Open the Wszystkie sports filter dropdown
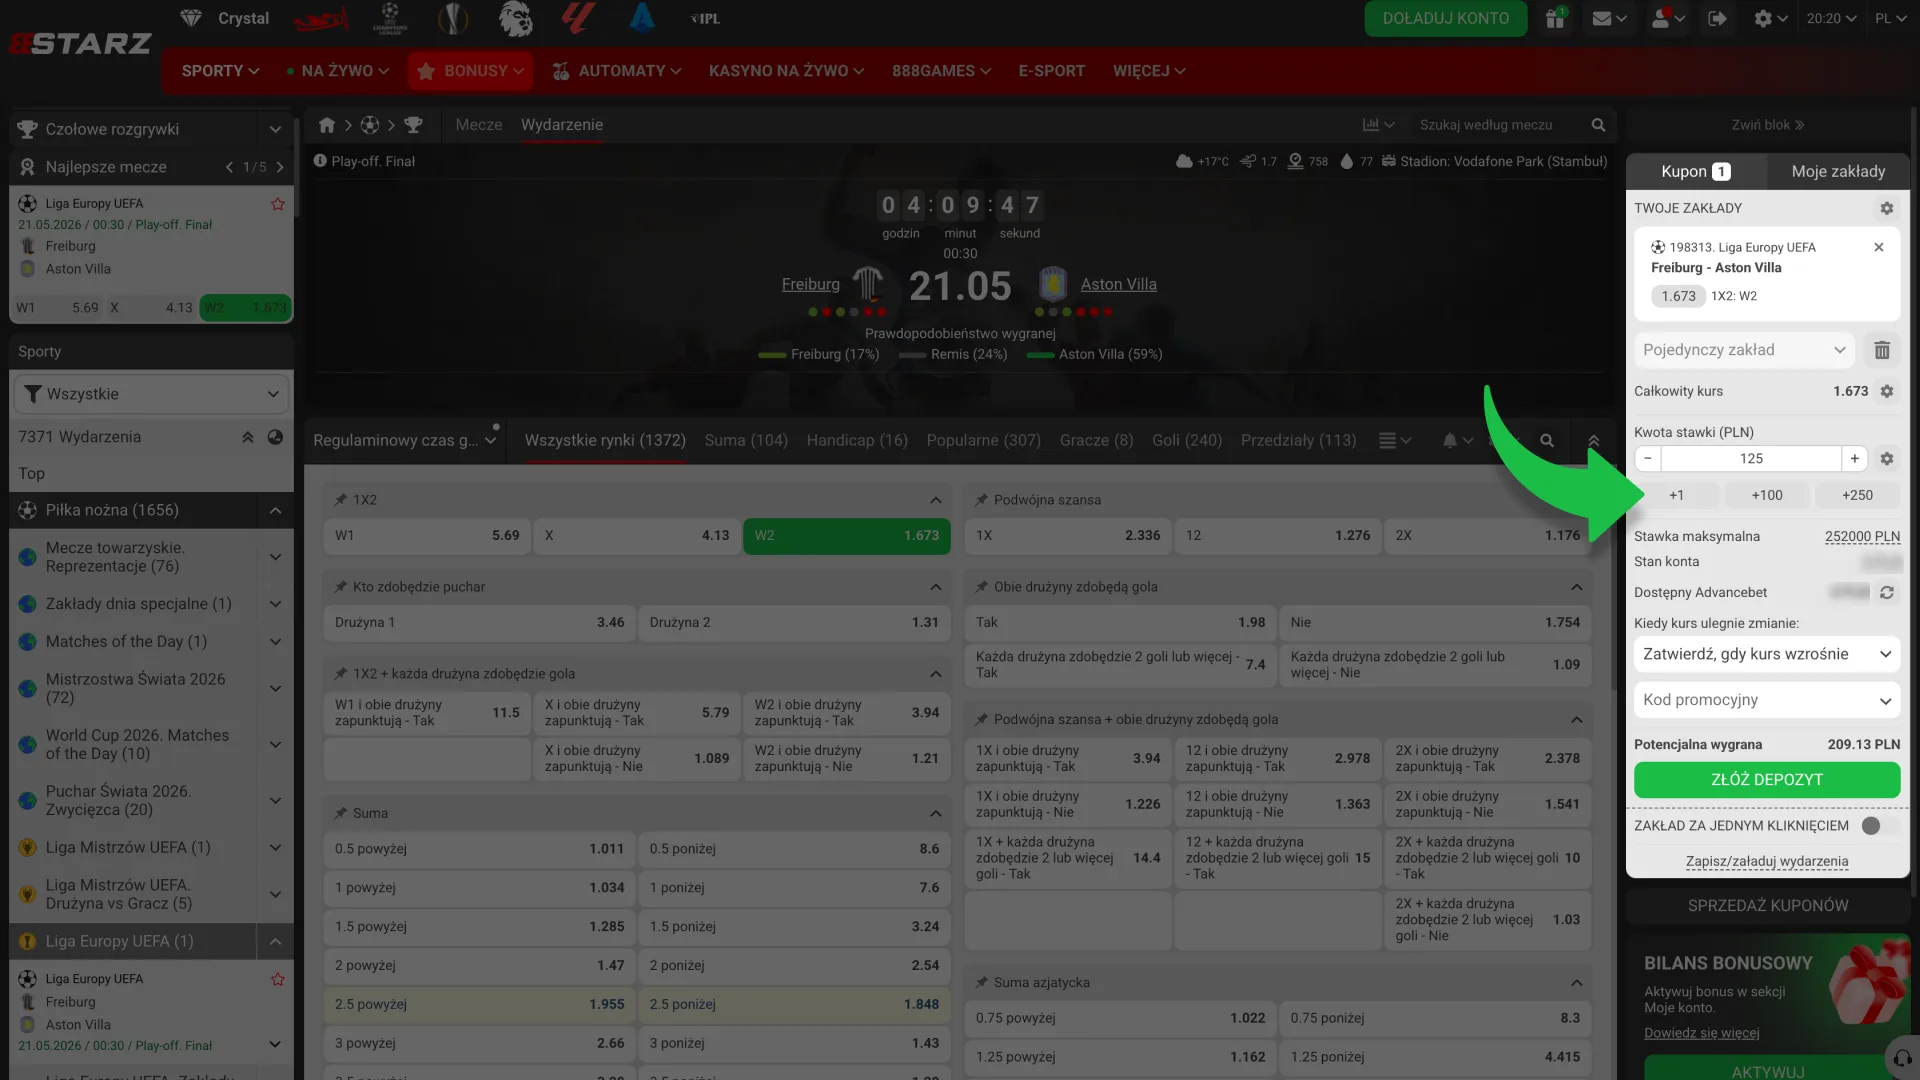This screenshot has height=1080, width=1920. (151, 394)
